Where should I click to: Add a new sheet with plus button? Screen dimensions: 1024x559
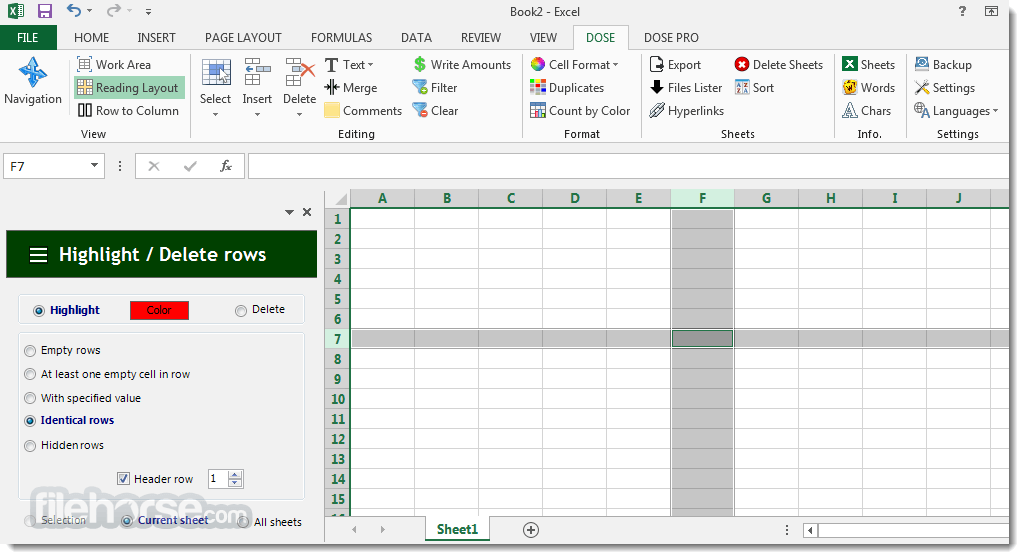point(531,530)
